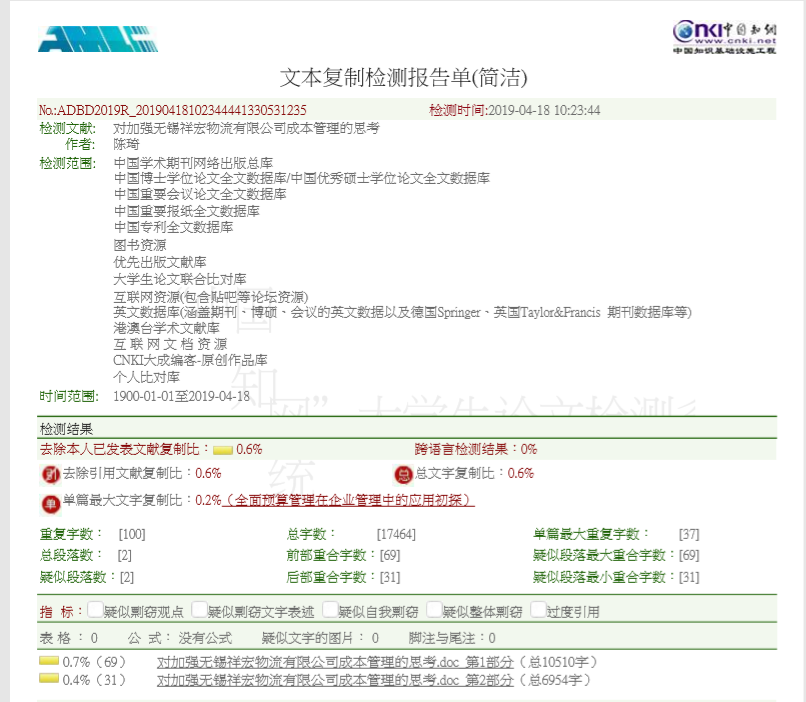This screenshot has width=806, height=702.
Task: Check the 过度引用 checkbox
Action: tap(538, 609)
